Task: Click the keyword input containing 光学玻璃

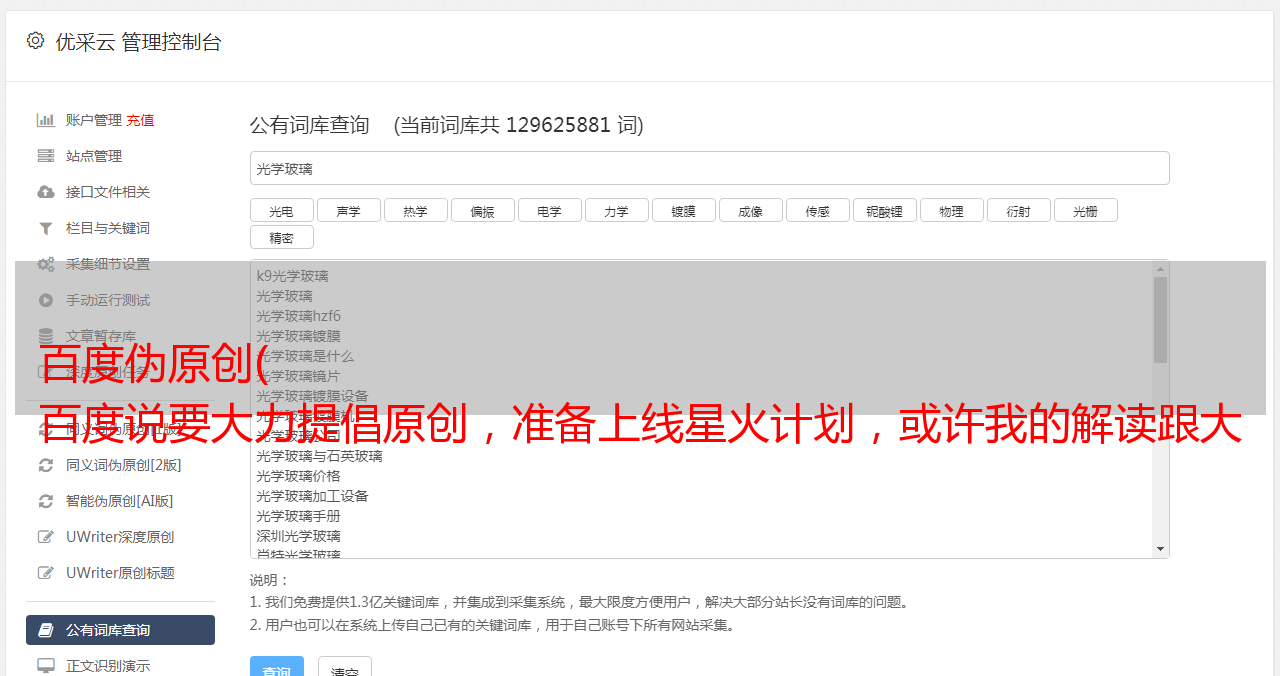Action: [709, 168]
